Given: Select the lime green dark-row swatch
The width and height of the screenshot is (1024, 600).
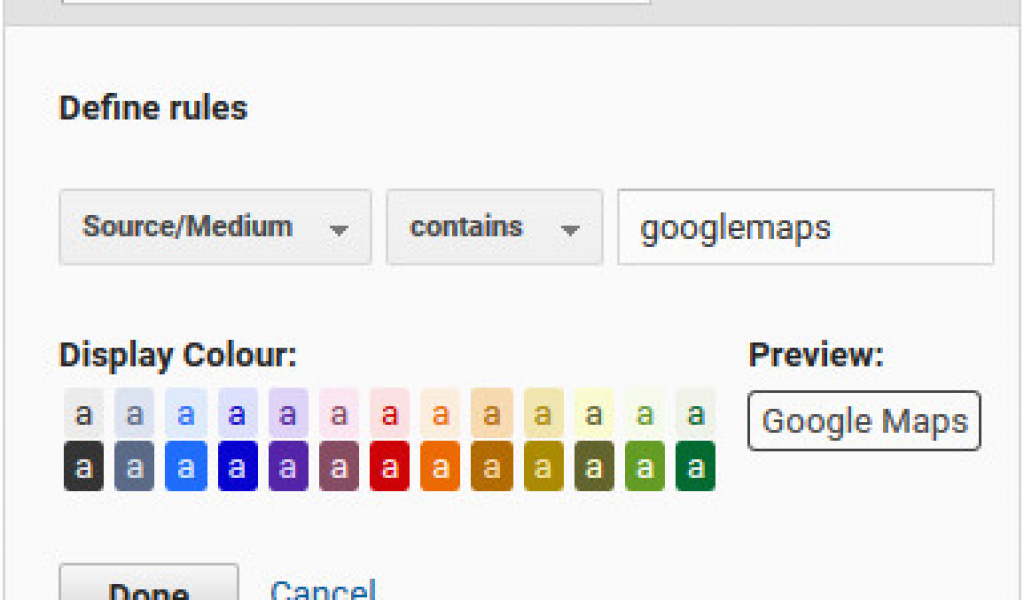Looking at the screenshot, I should (645, 466).
